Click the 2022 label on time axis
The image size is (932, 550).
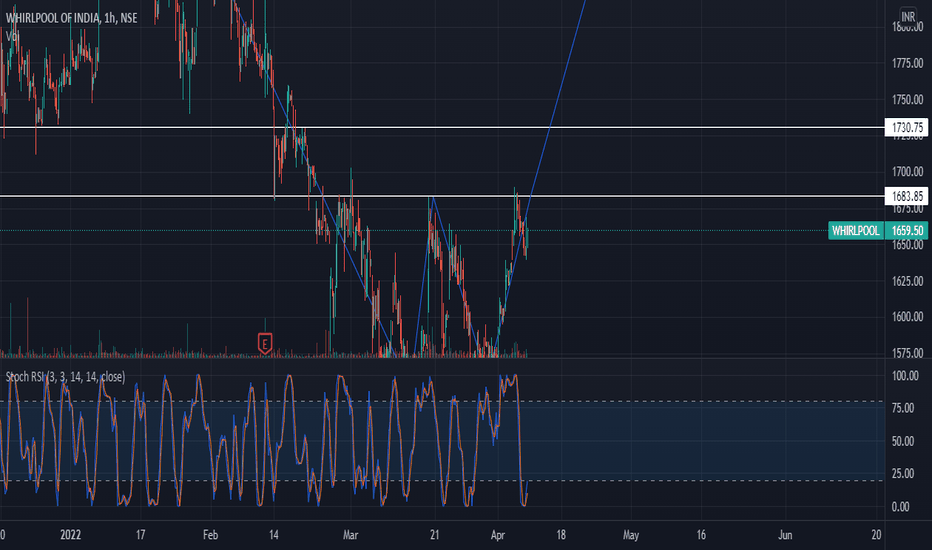tap(70, 535)
